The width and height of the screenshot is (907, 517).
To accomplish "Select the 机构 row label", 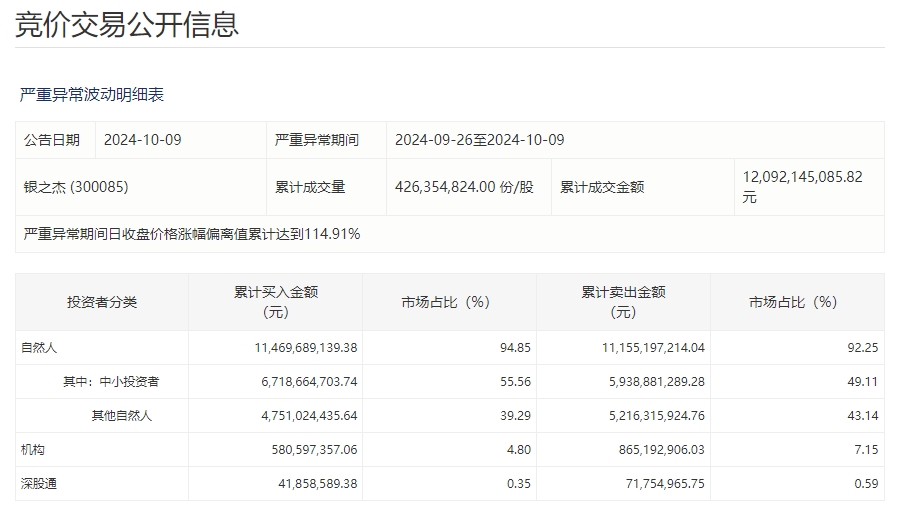I will [34, 450].
